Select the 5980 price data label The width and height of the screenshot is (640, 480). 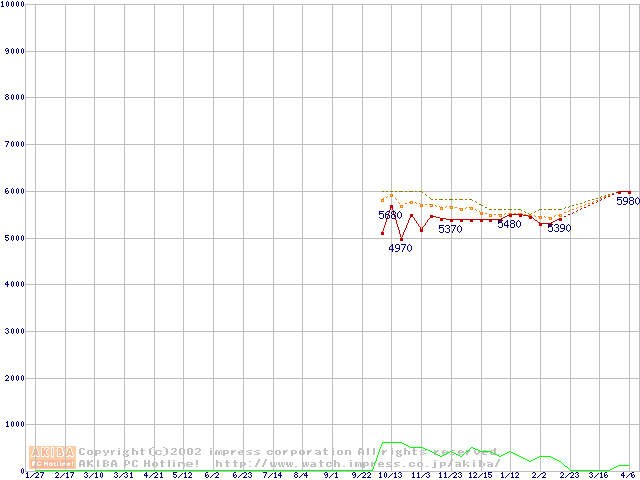pos(627,201)
